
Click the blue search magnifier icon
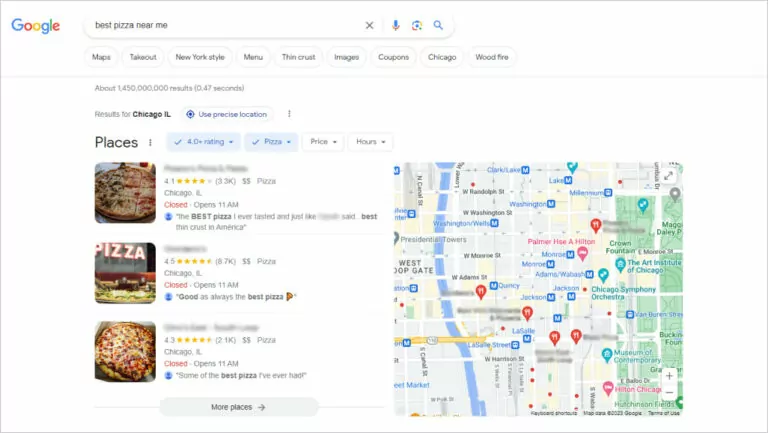(438, 26)
